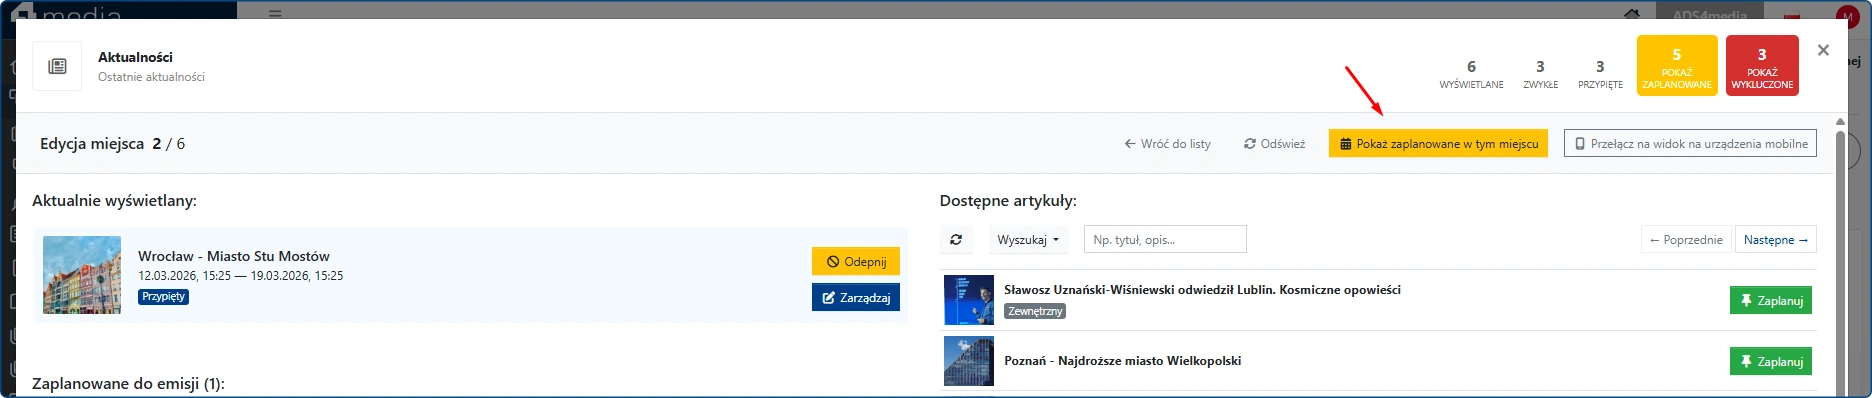
Task: Open the Poznań article thumbnail
Action: click(969, 361)
